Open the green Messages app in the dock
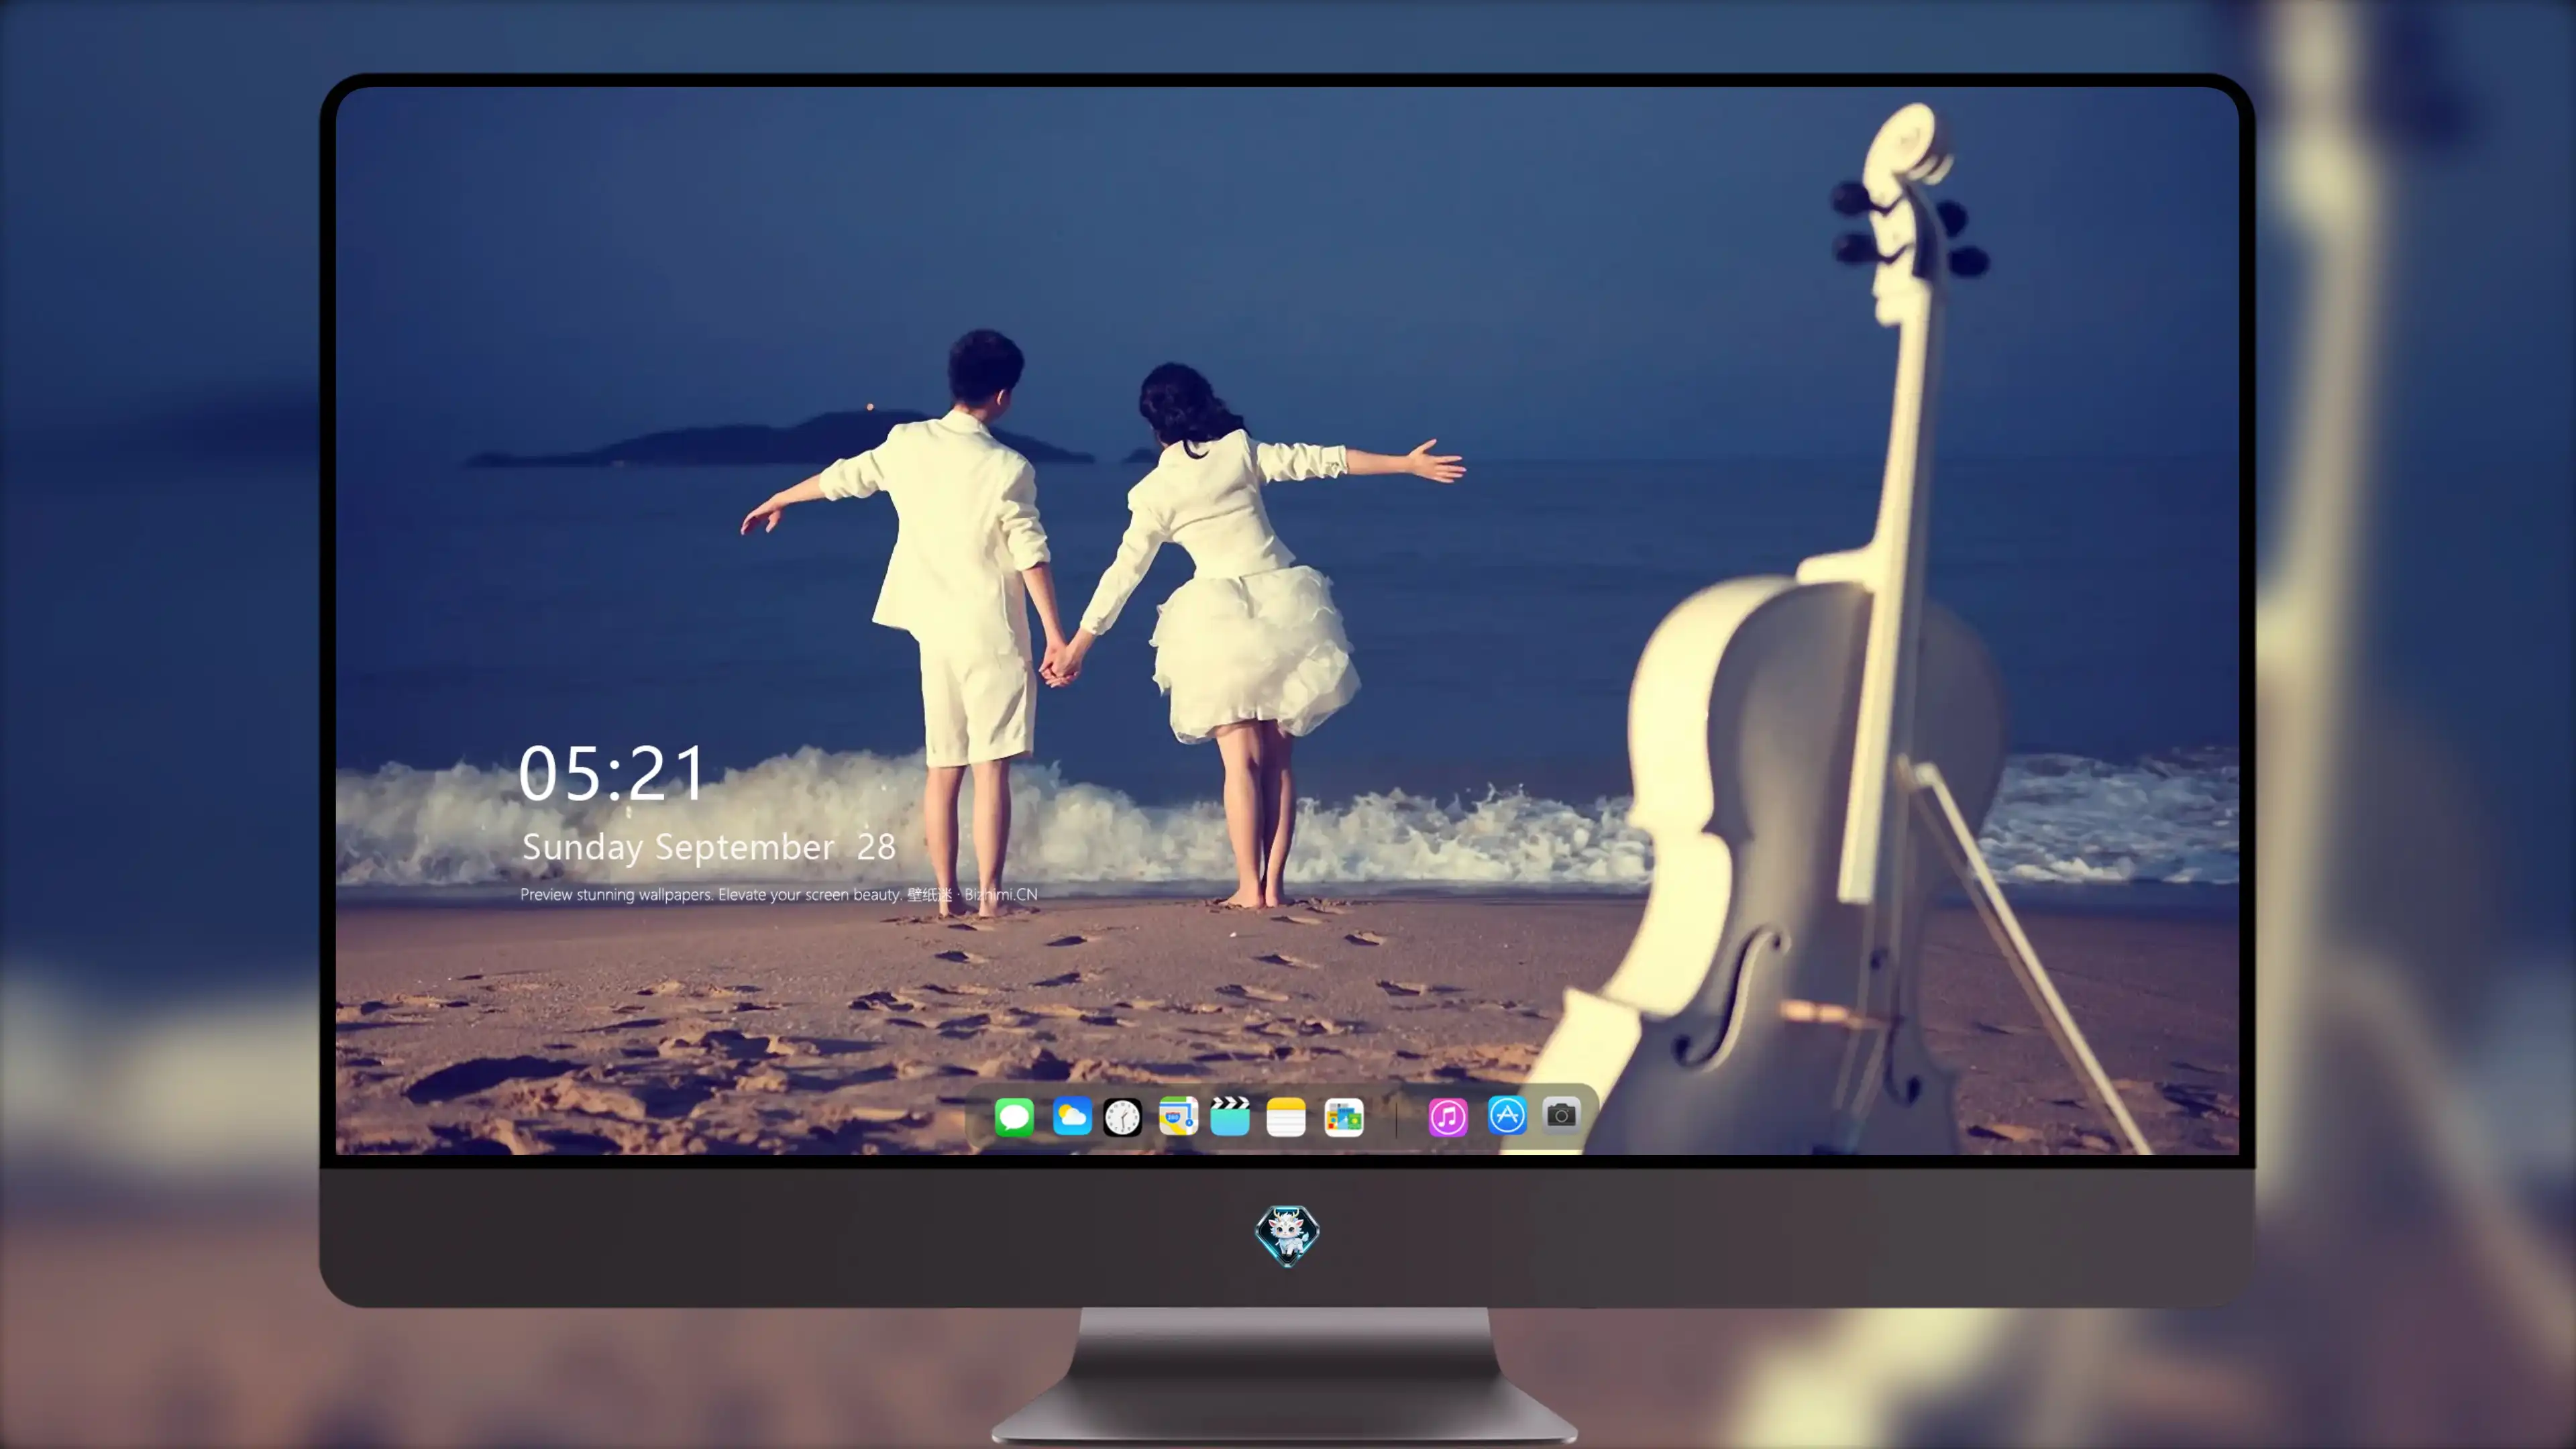This screenshot has width=2576, height=1449. pos(1014,1116)
